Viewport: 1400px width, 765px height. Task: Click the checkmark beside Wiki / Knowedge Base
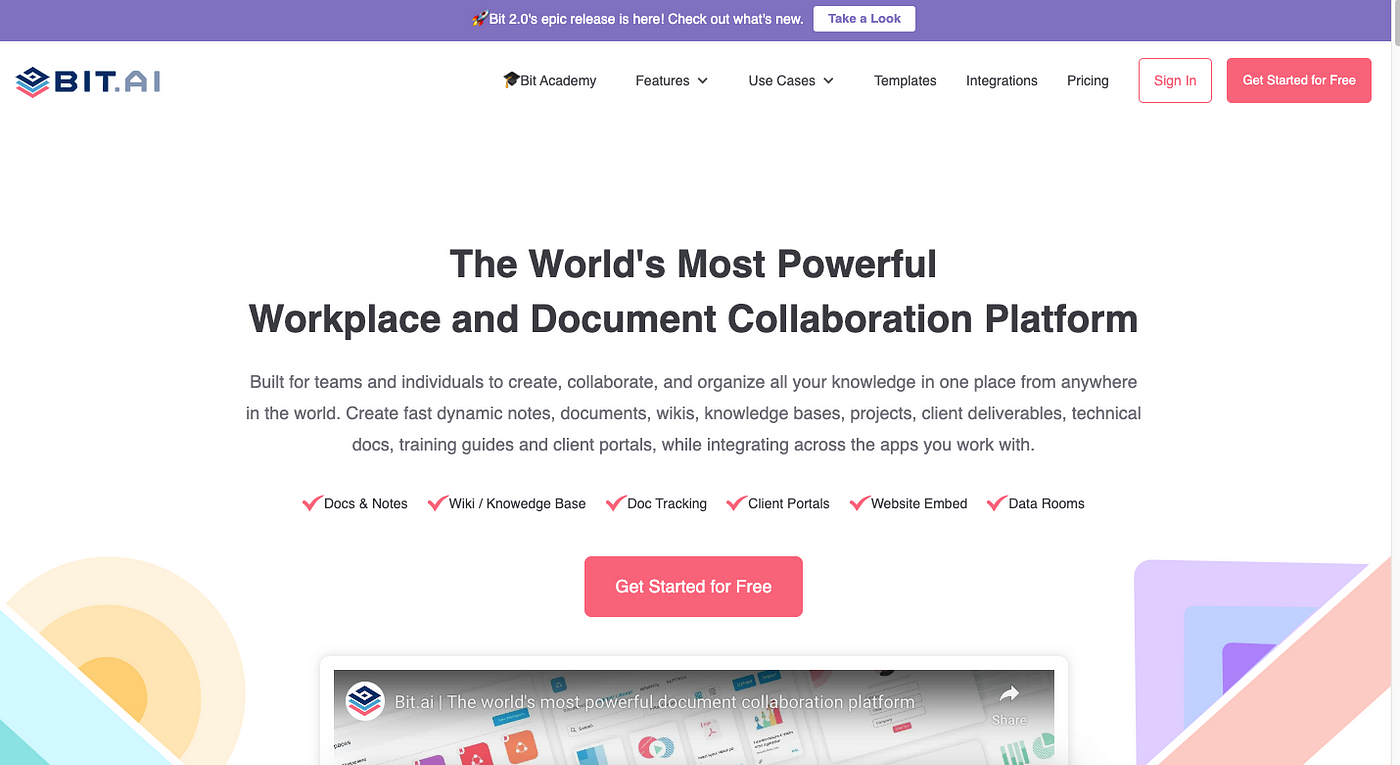[x=437, y=503]
